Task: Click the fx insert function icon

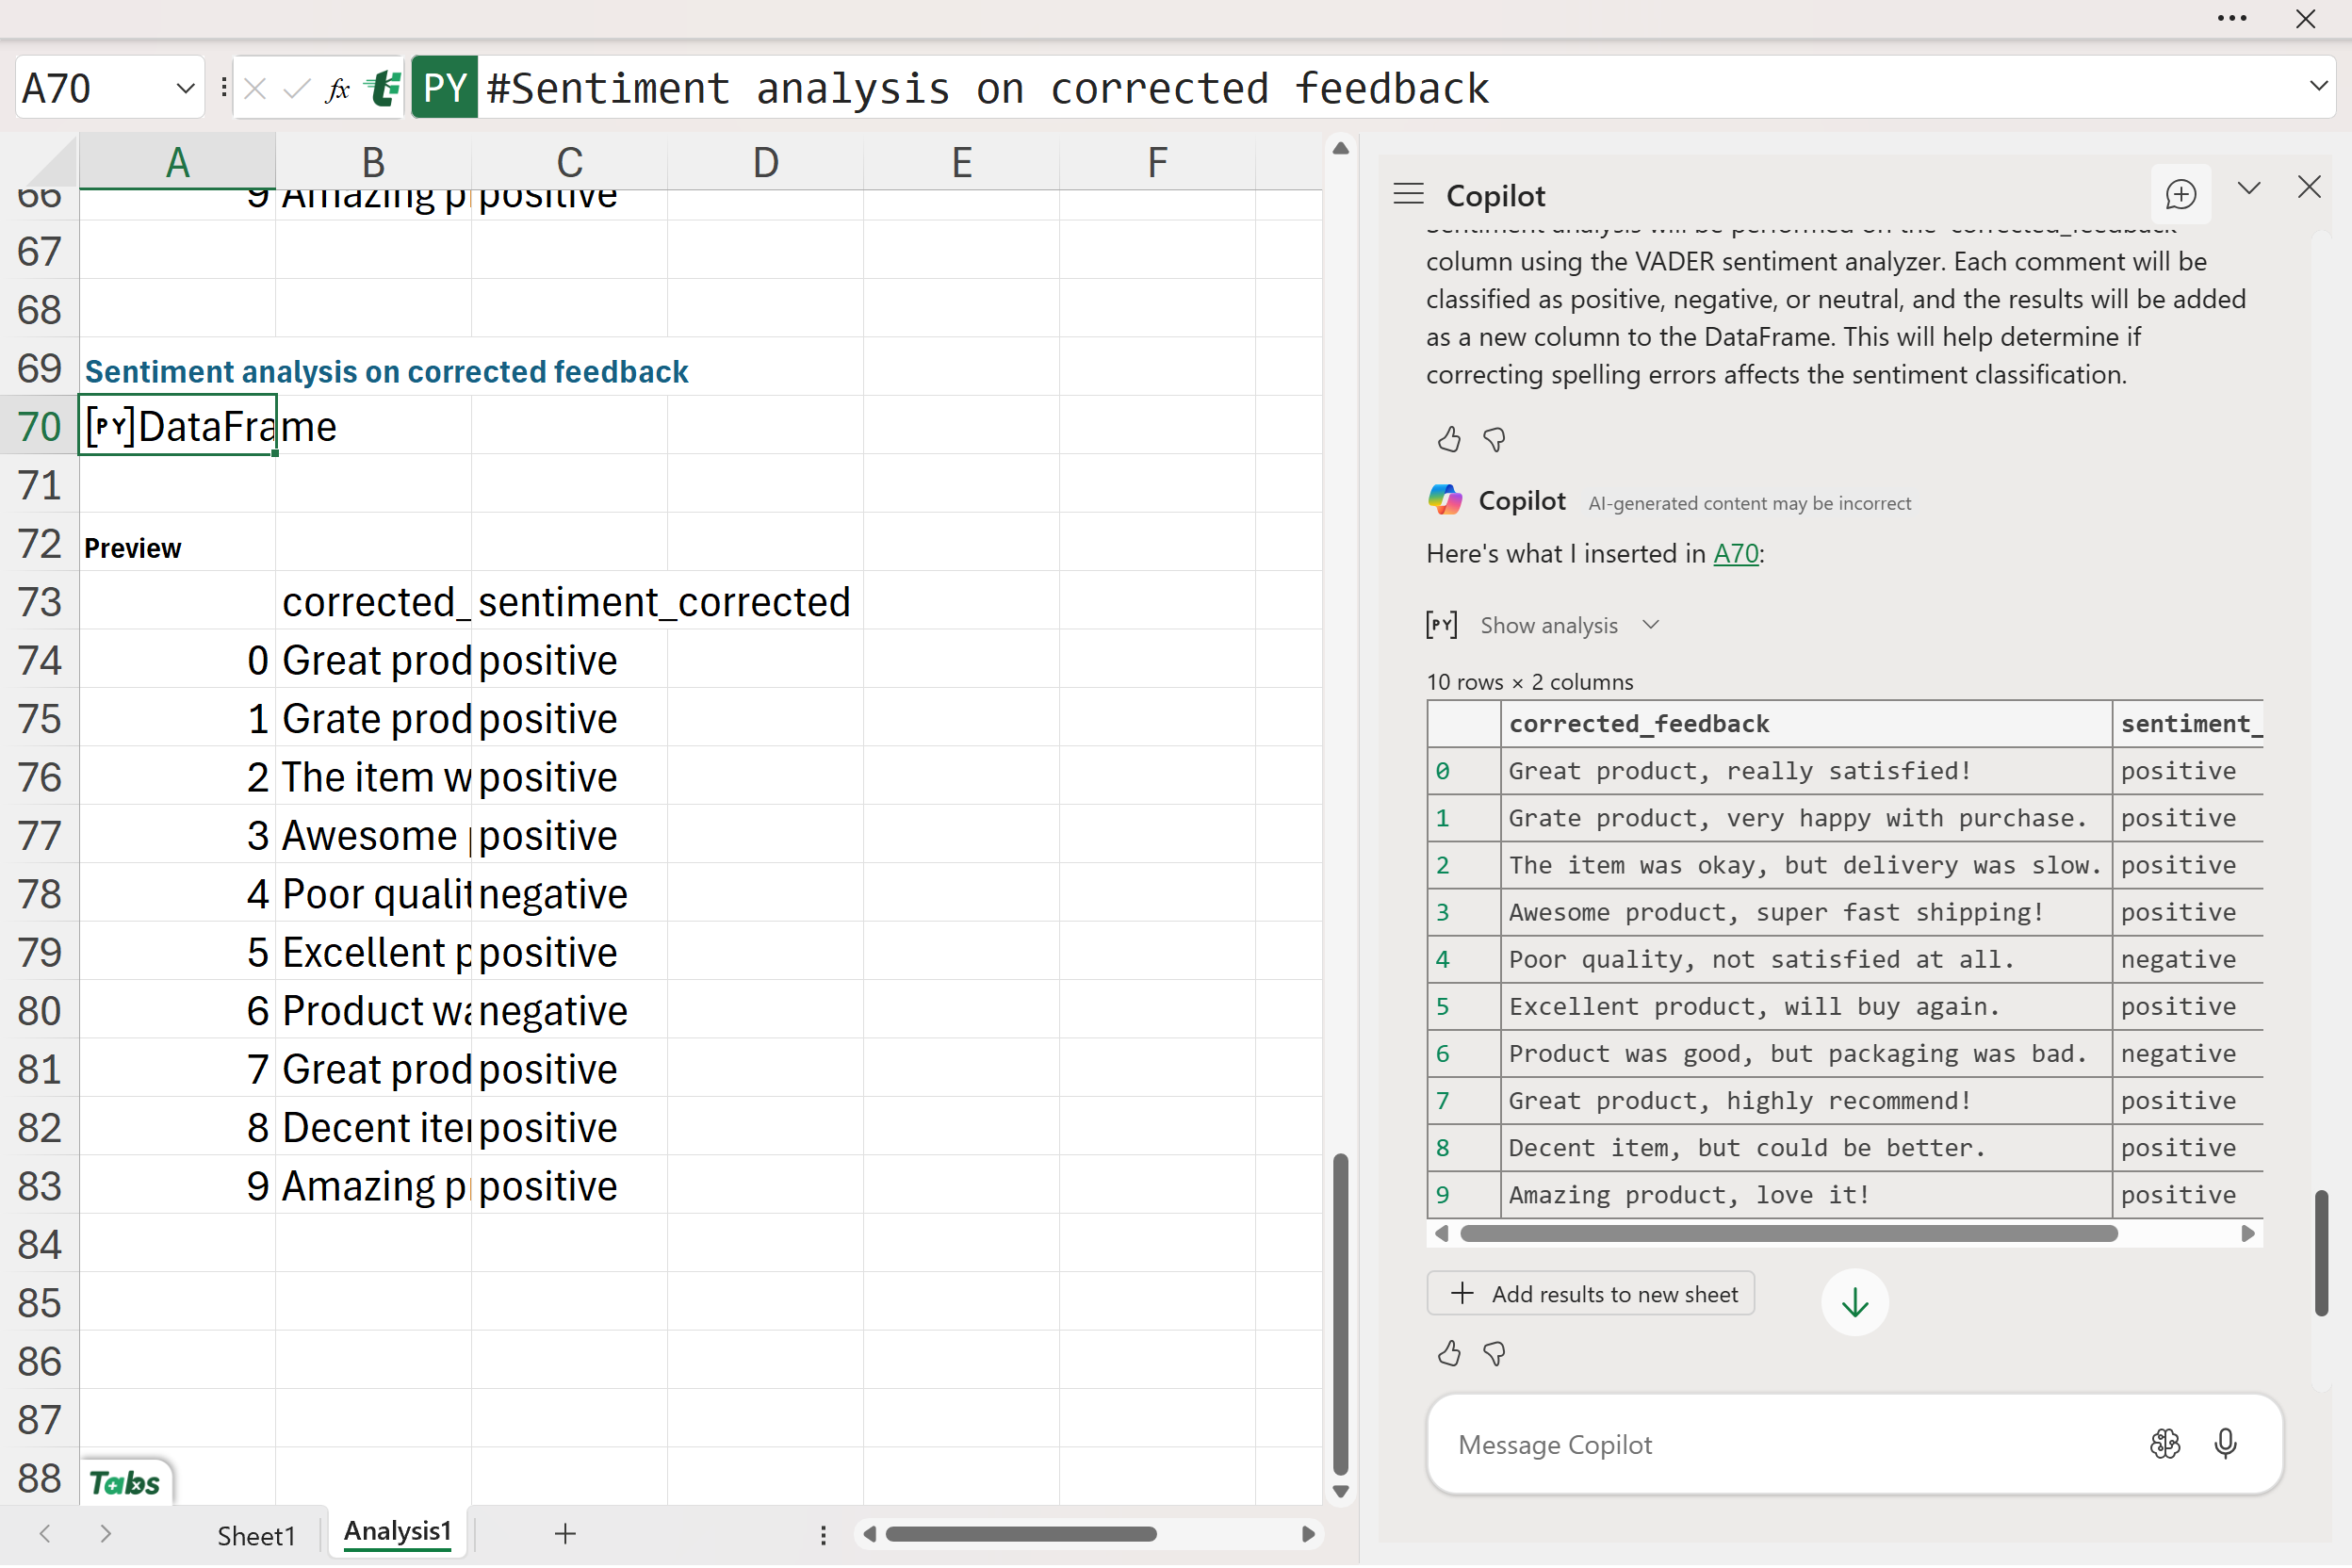Action: point(338,89)
